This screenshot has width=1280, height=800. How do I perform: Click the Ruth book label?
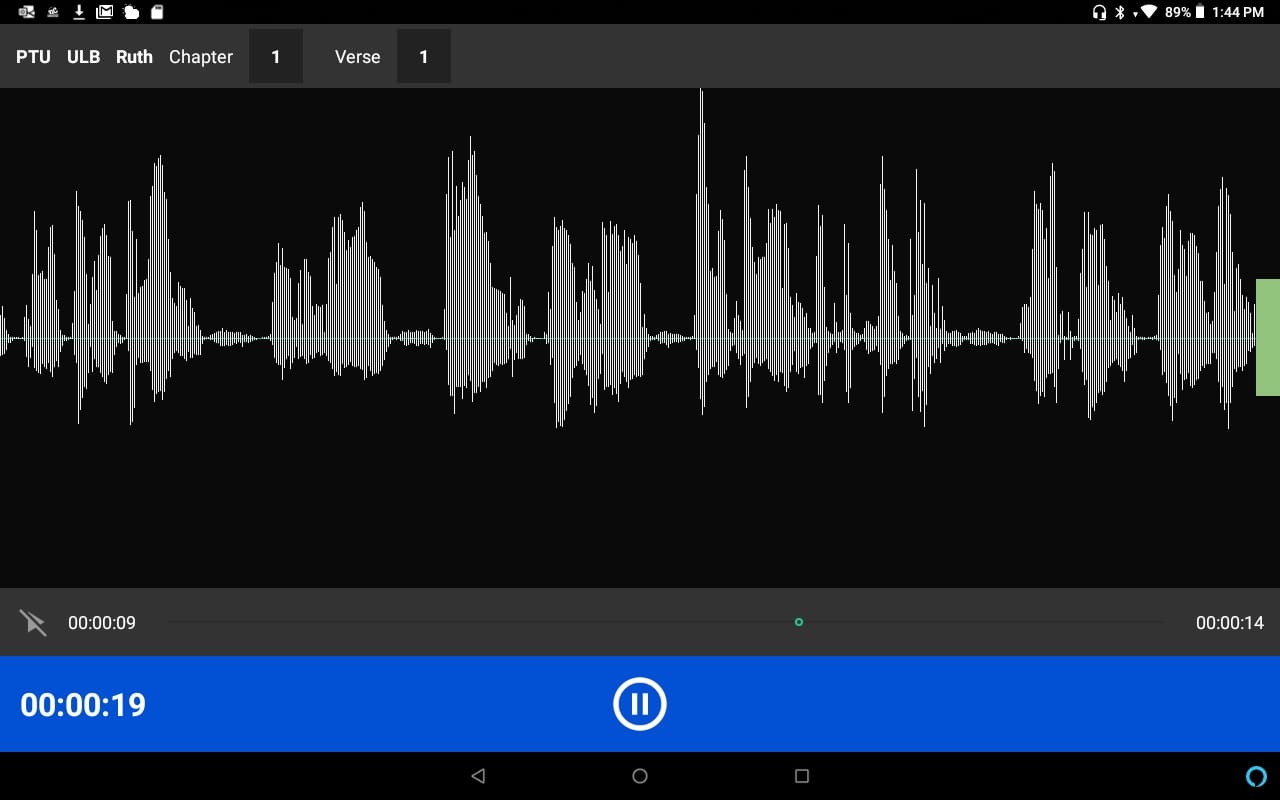tap(134, 57)
